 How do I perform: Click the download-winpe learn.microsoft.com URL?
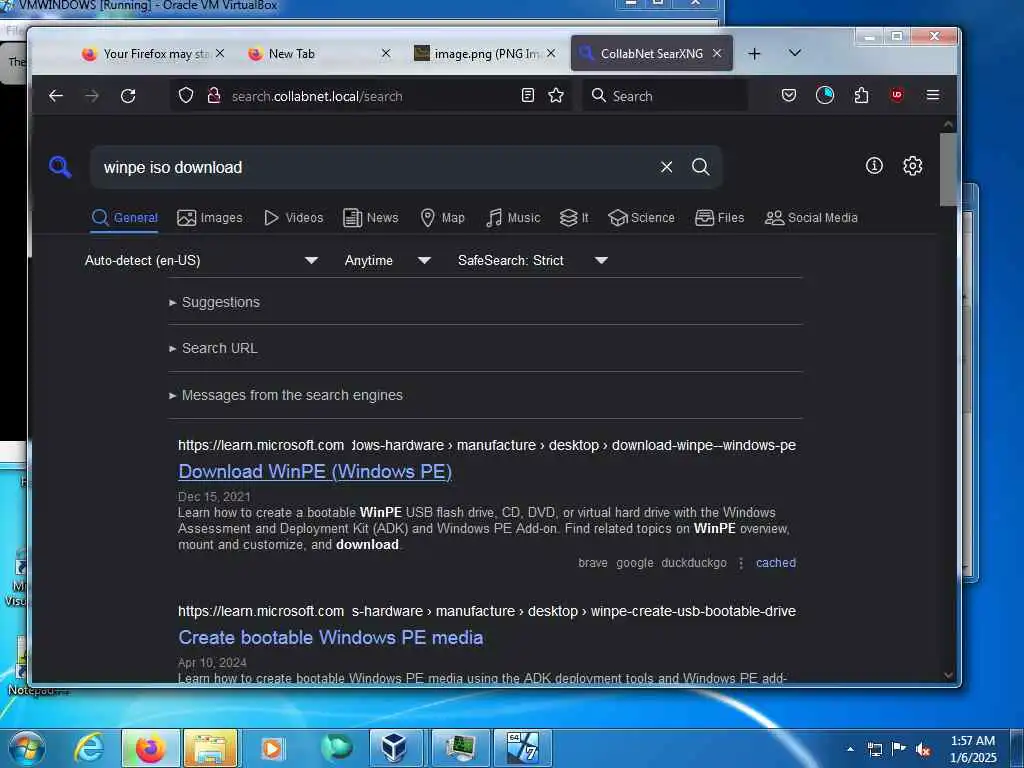[487, 445]
